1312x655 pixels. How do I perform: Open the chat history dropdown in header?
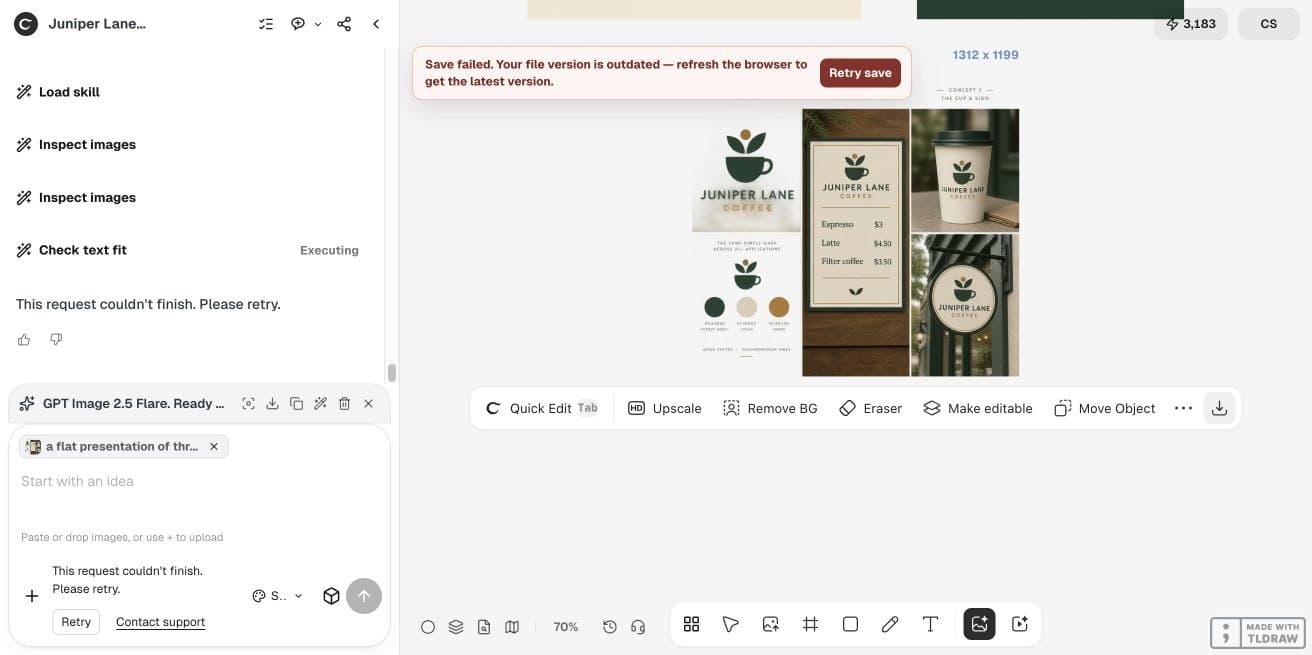(x=306, y=24)
